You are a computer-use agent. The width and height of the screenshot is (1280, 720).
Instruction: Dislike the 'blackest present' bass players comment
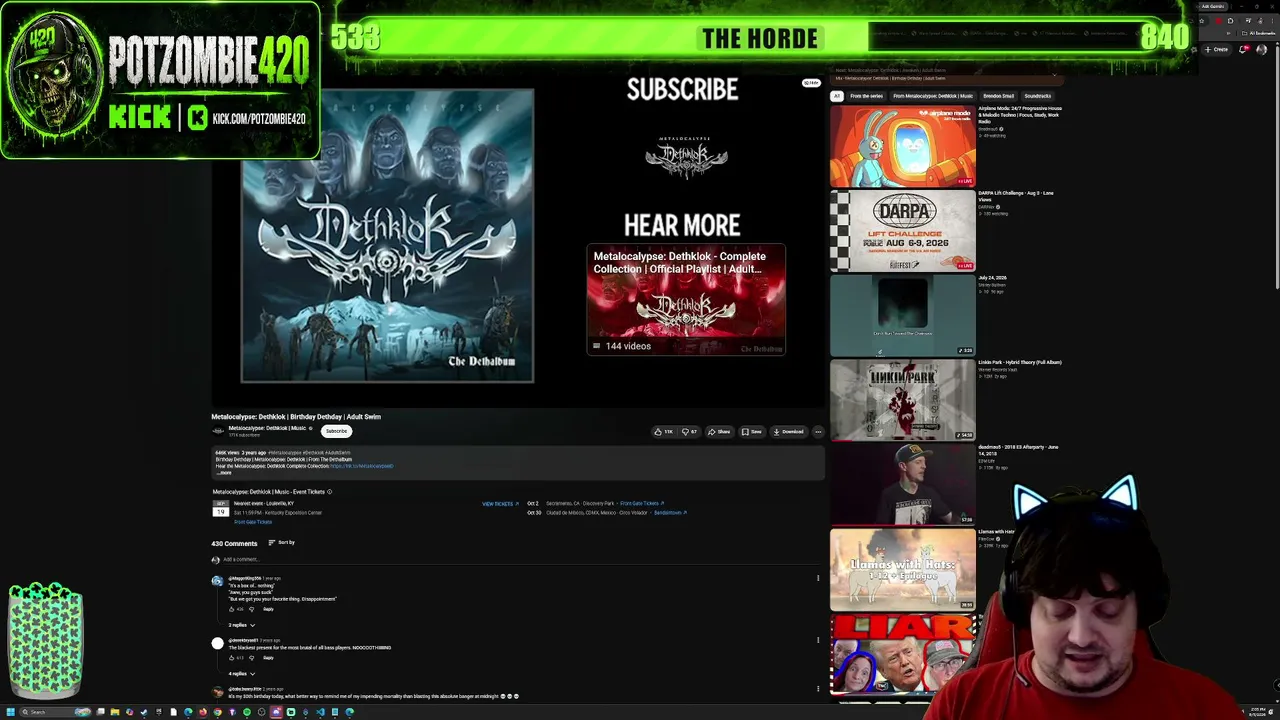click(x=251, y=658)
